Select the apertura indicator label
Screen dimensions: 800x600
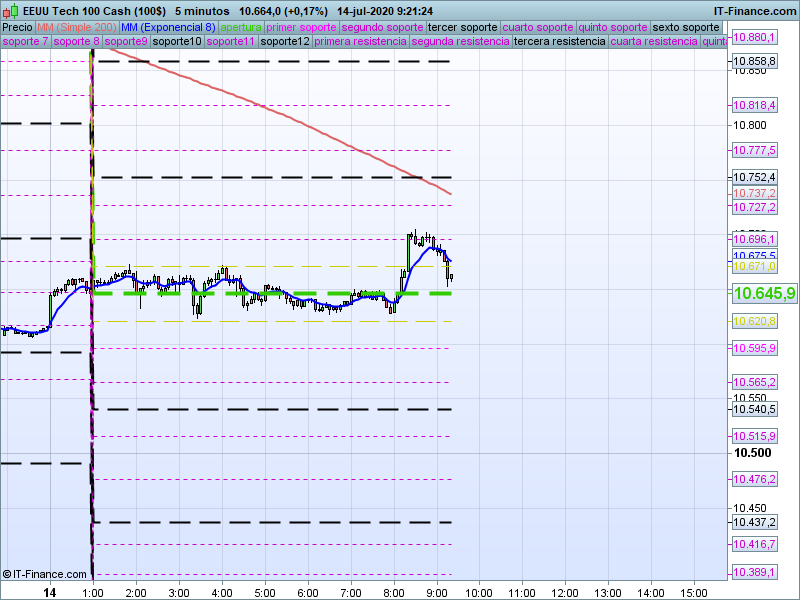[x=242, y=27]
